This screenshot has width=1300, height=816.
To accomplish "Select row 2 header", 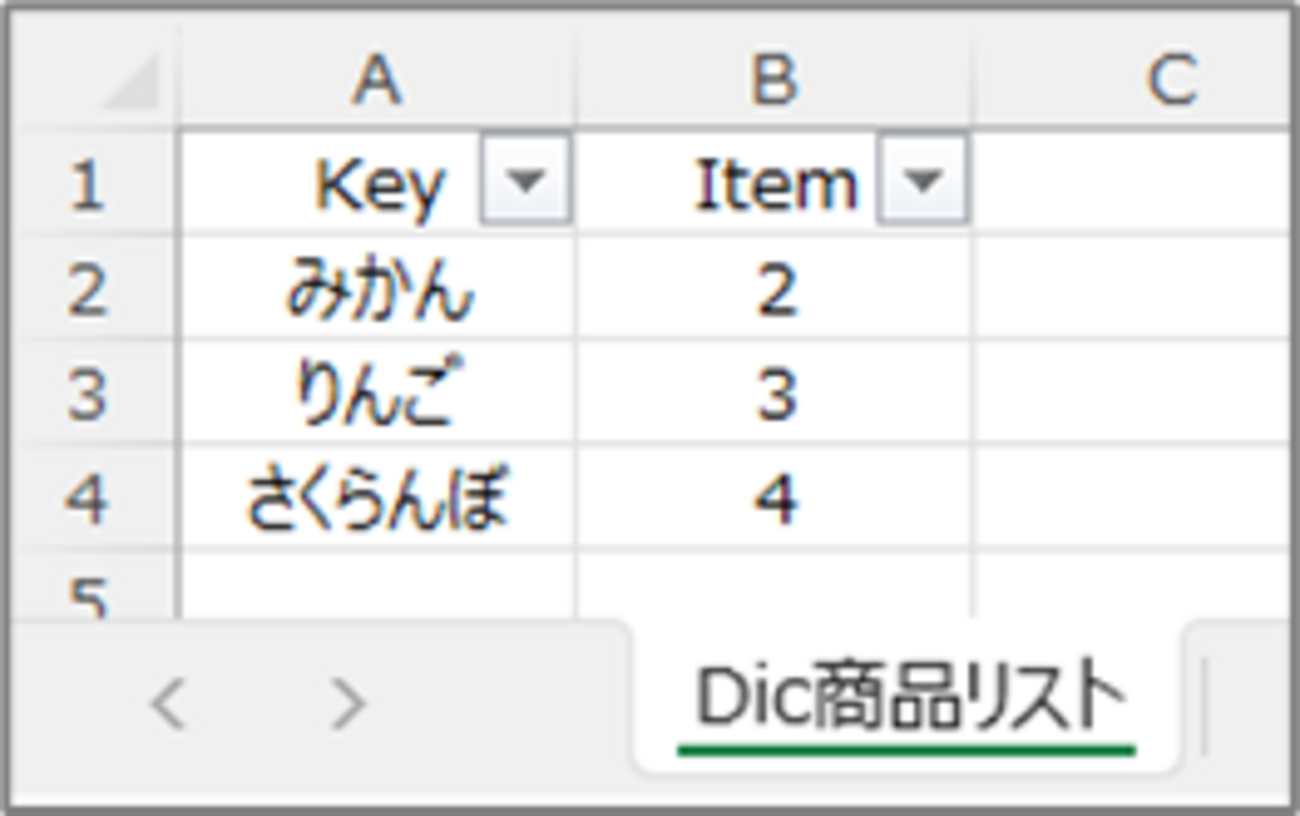I will point(88,290).
